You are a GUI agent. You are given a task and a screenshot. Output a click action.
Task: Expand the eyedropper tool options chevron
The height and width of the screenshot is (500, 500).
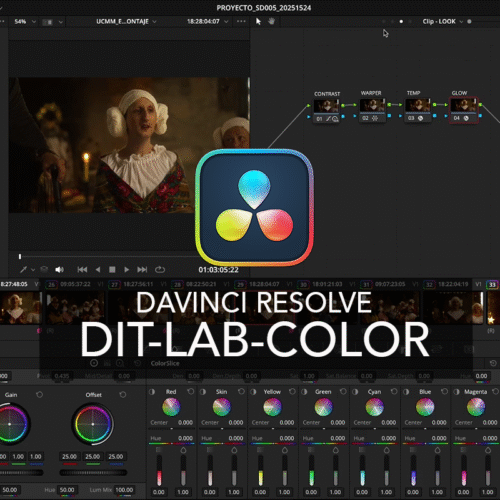33,269
